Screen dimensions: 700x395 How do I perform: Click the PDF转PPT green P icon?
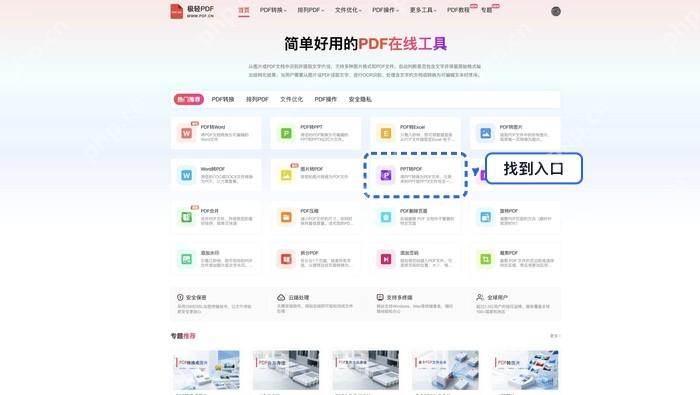point(286,133)
